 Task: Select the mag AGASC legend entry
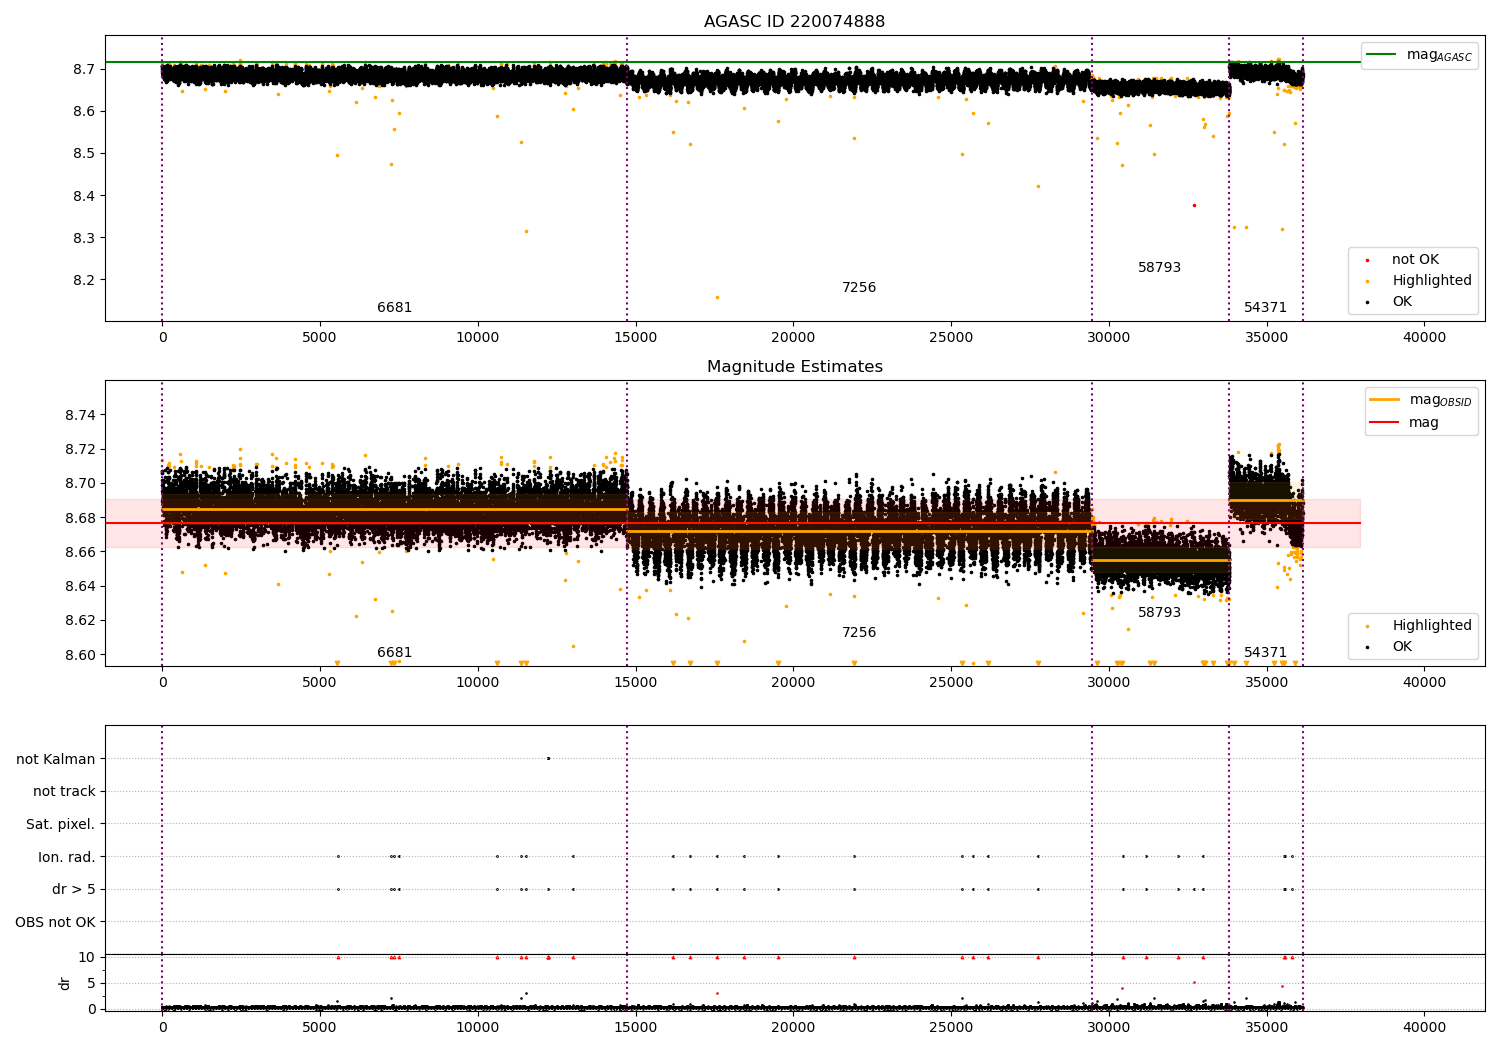(x=1419, y=55)
